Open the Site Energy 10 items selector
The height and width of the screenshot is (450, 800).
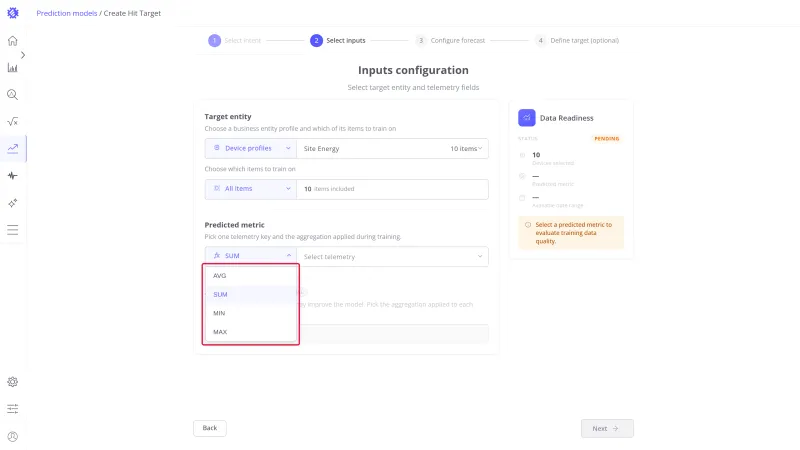tap(392, 148)
